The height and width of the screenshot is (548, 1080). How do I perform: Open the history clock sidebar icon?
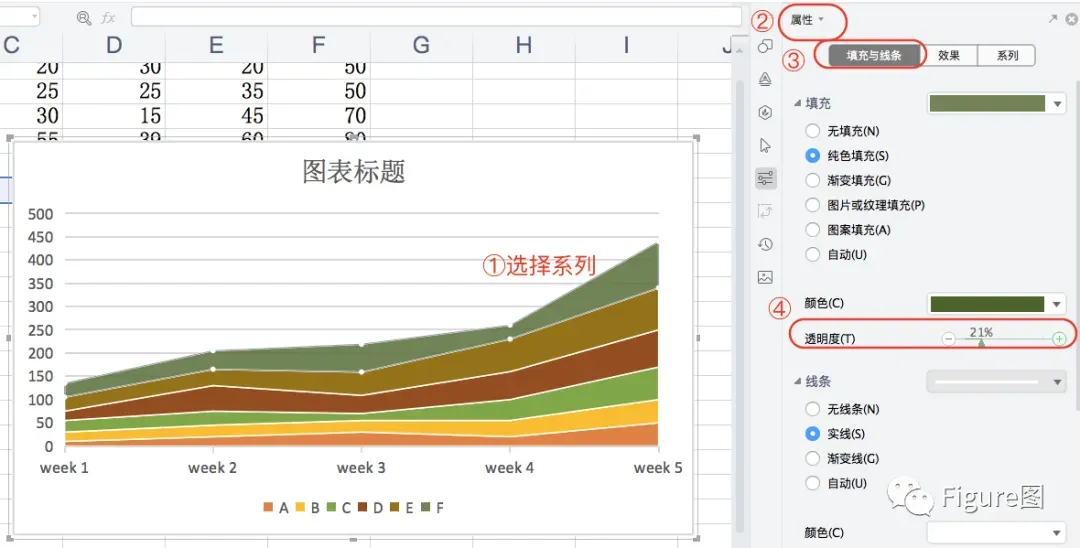(x=765, y=244)
